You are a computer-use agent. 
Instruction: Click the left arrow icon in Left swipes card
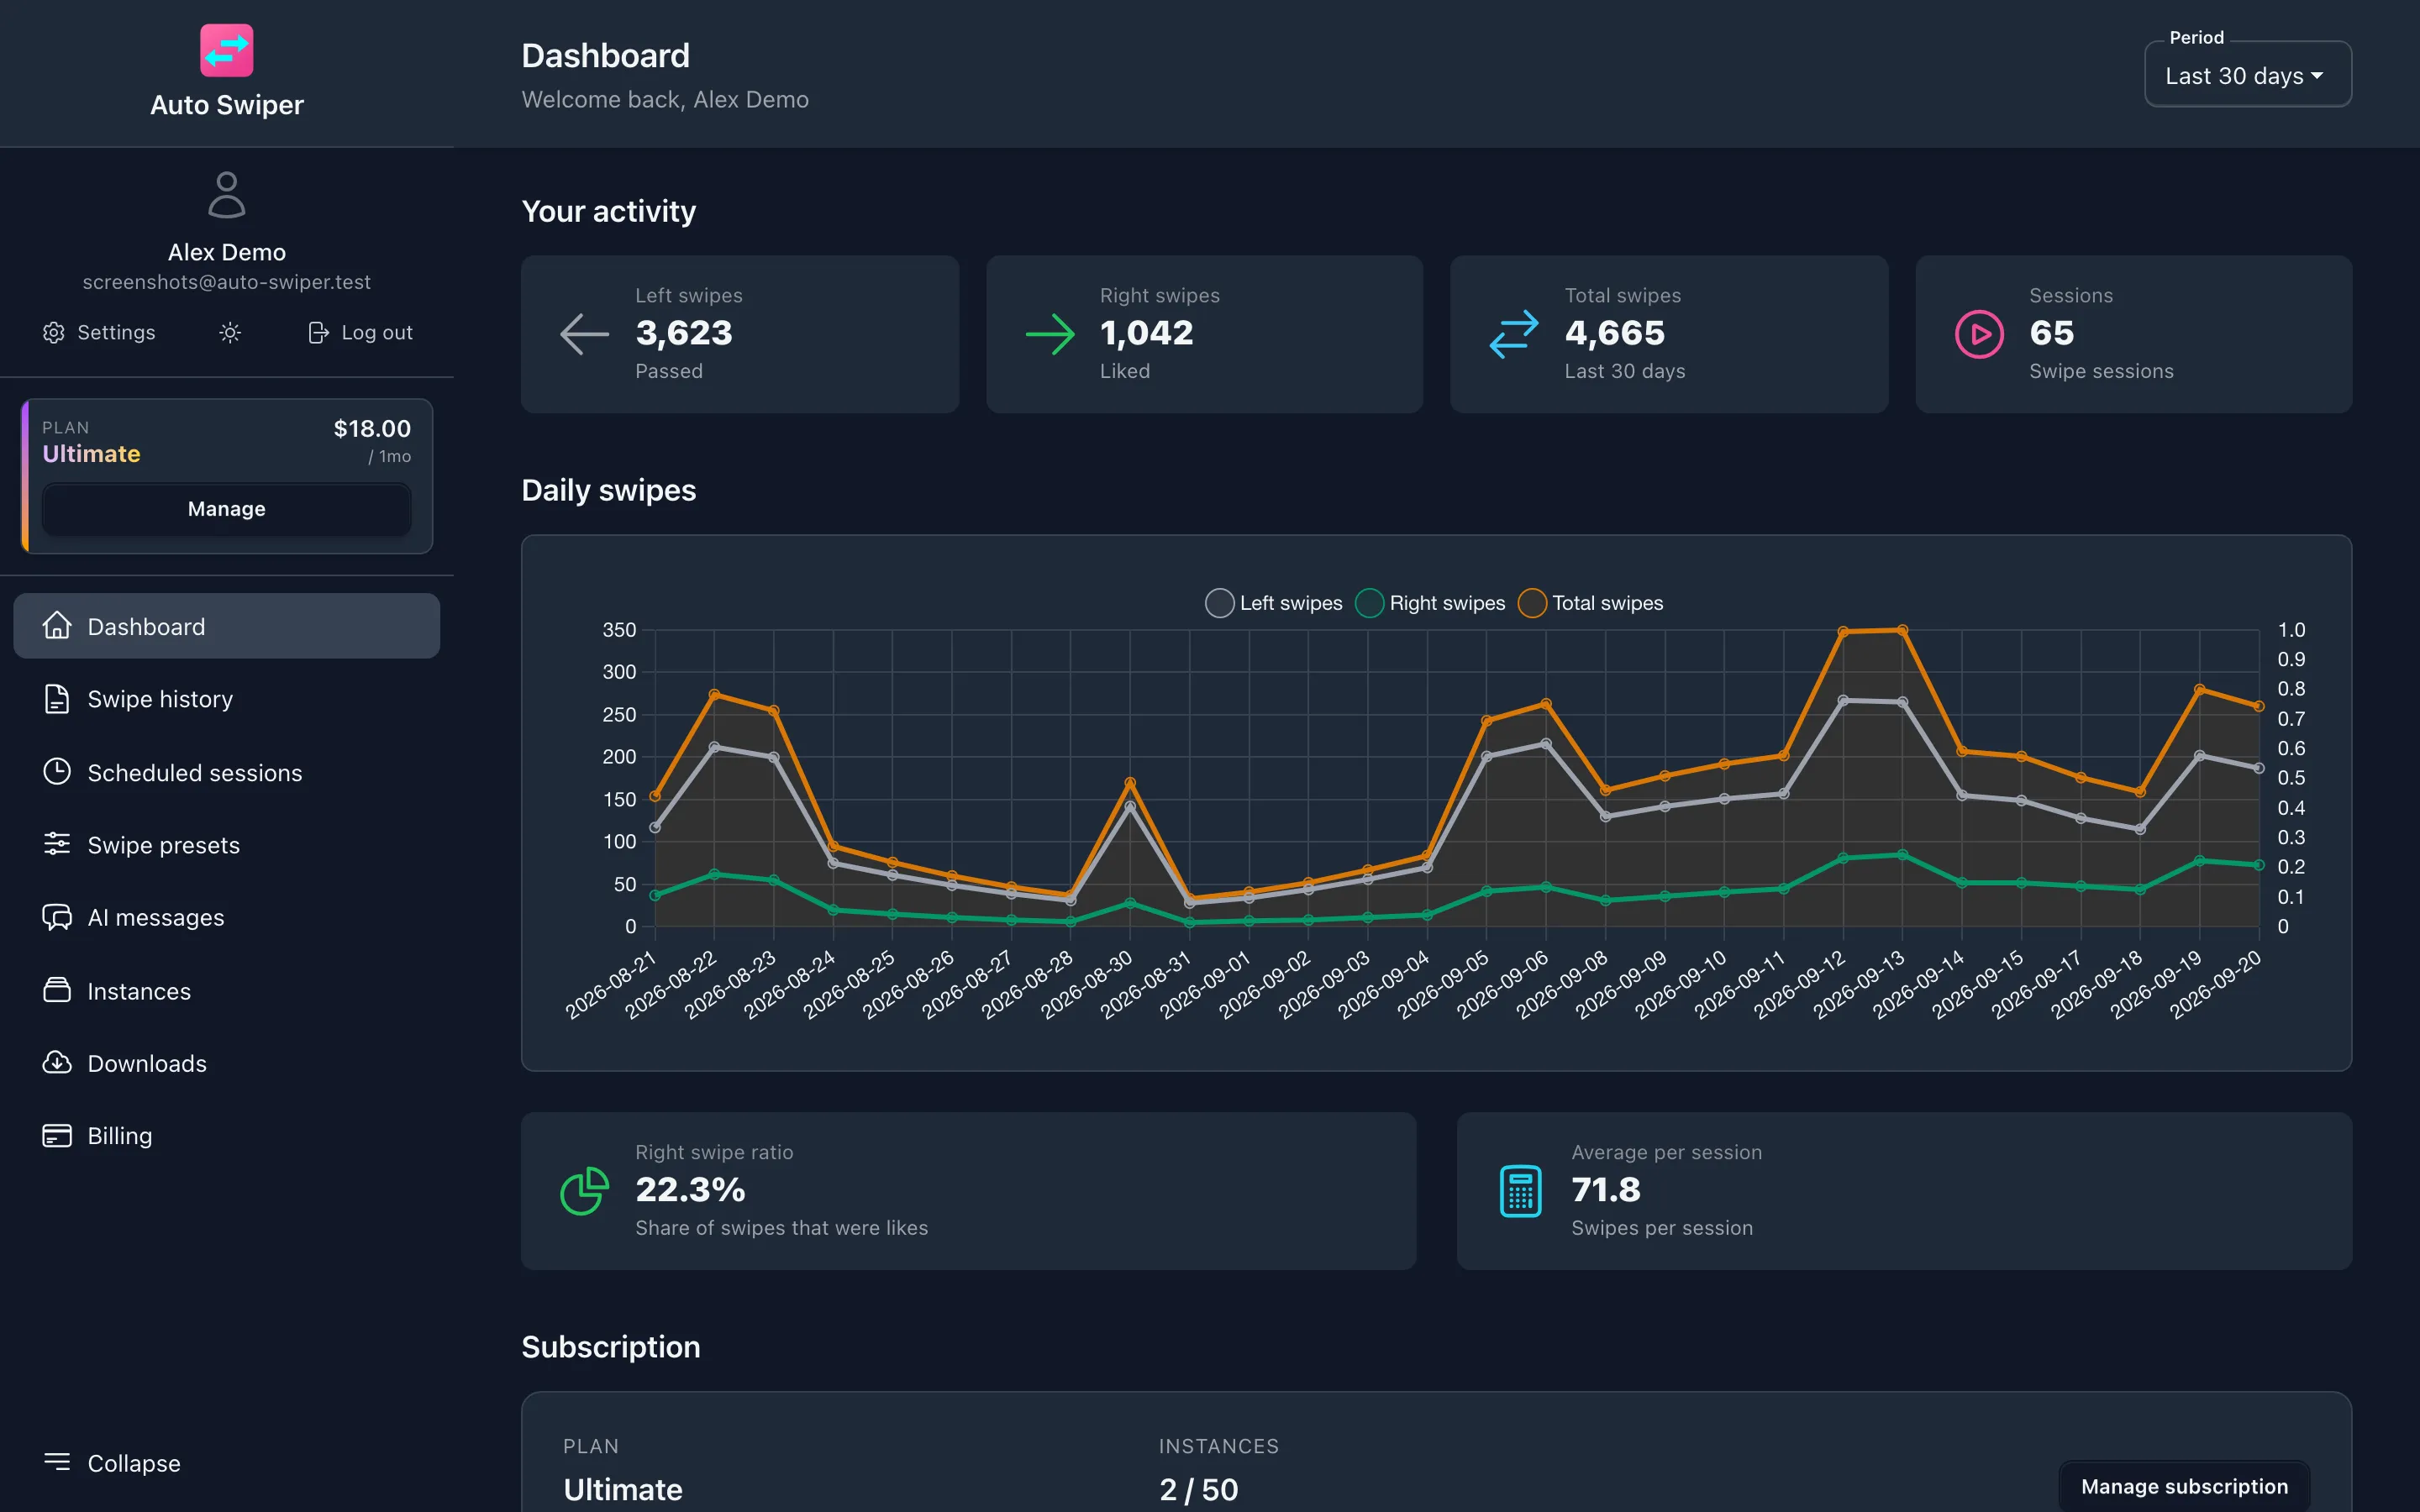pyautogui.click(x=585, y=334)
